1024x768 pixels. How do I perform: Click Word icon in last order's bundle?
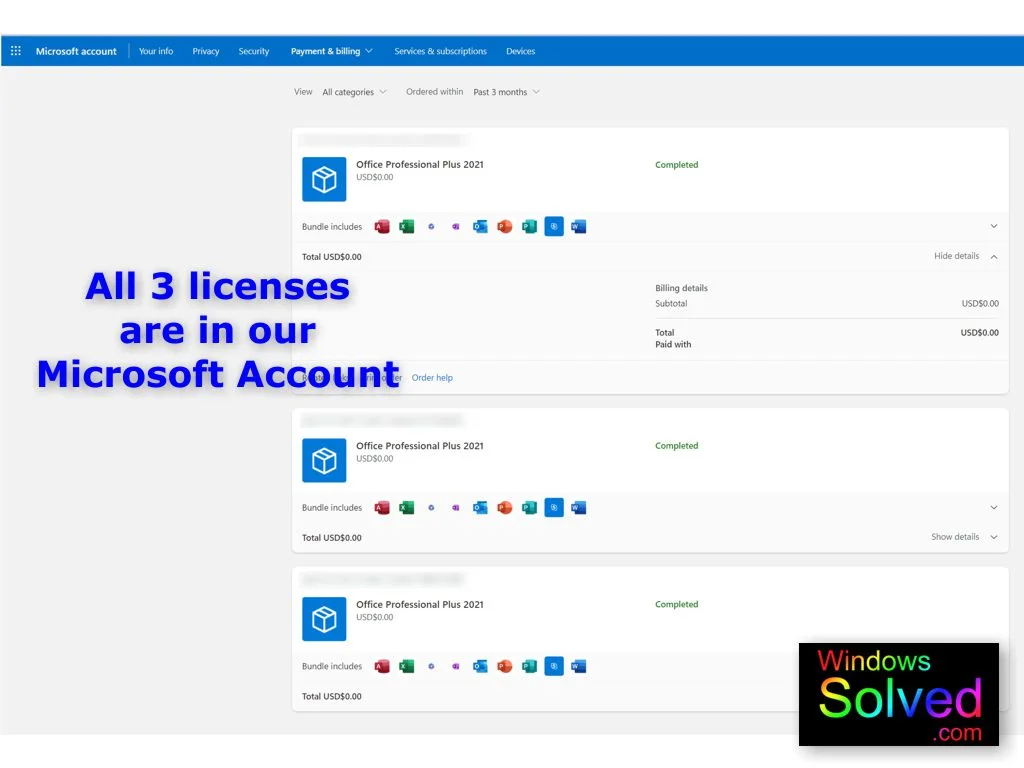pyautogui.click(x=579, y=666)
